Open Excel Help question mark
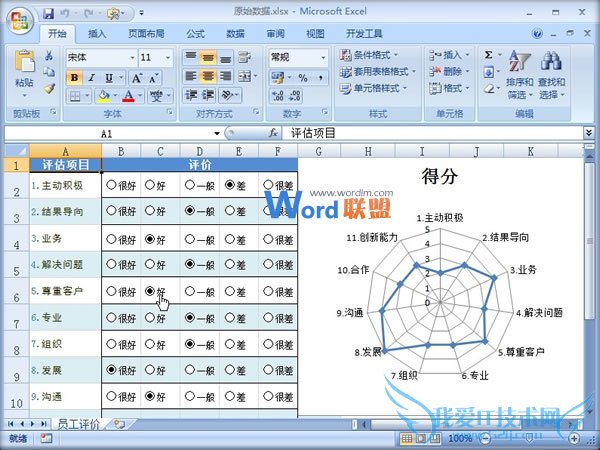This screenshot has height=450, width=600. pyautogui.click(x=537, y=34)
